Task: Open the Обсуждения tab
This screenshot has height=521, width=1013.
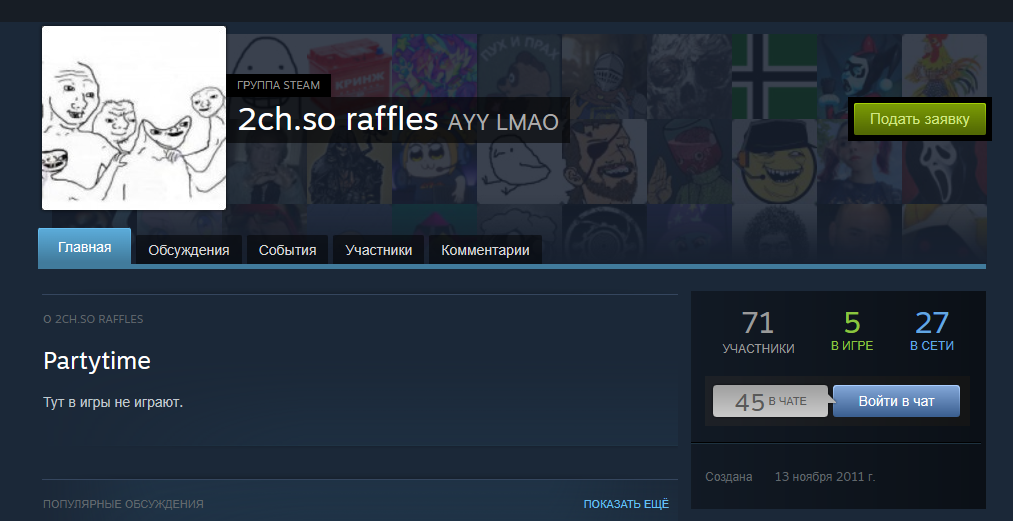Action: point(189,250)
